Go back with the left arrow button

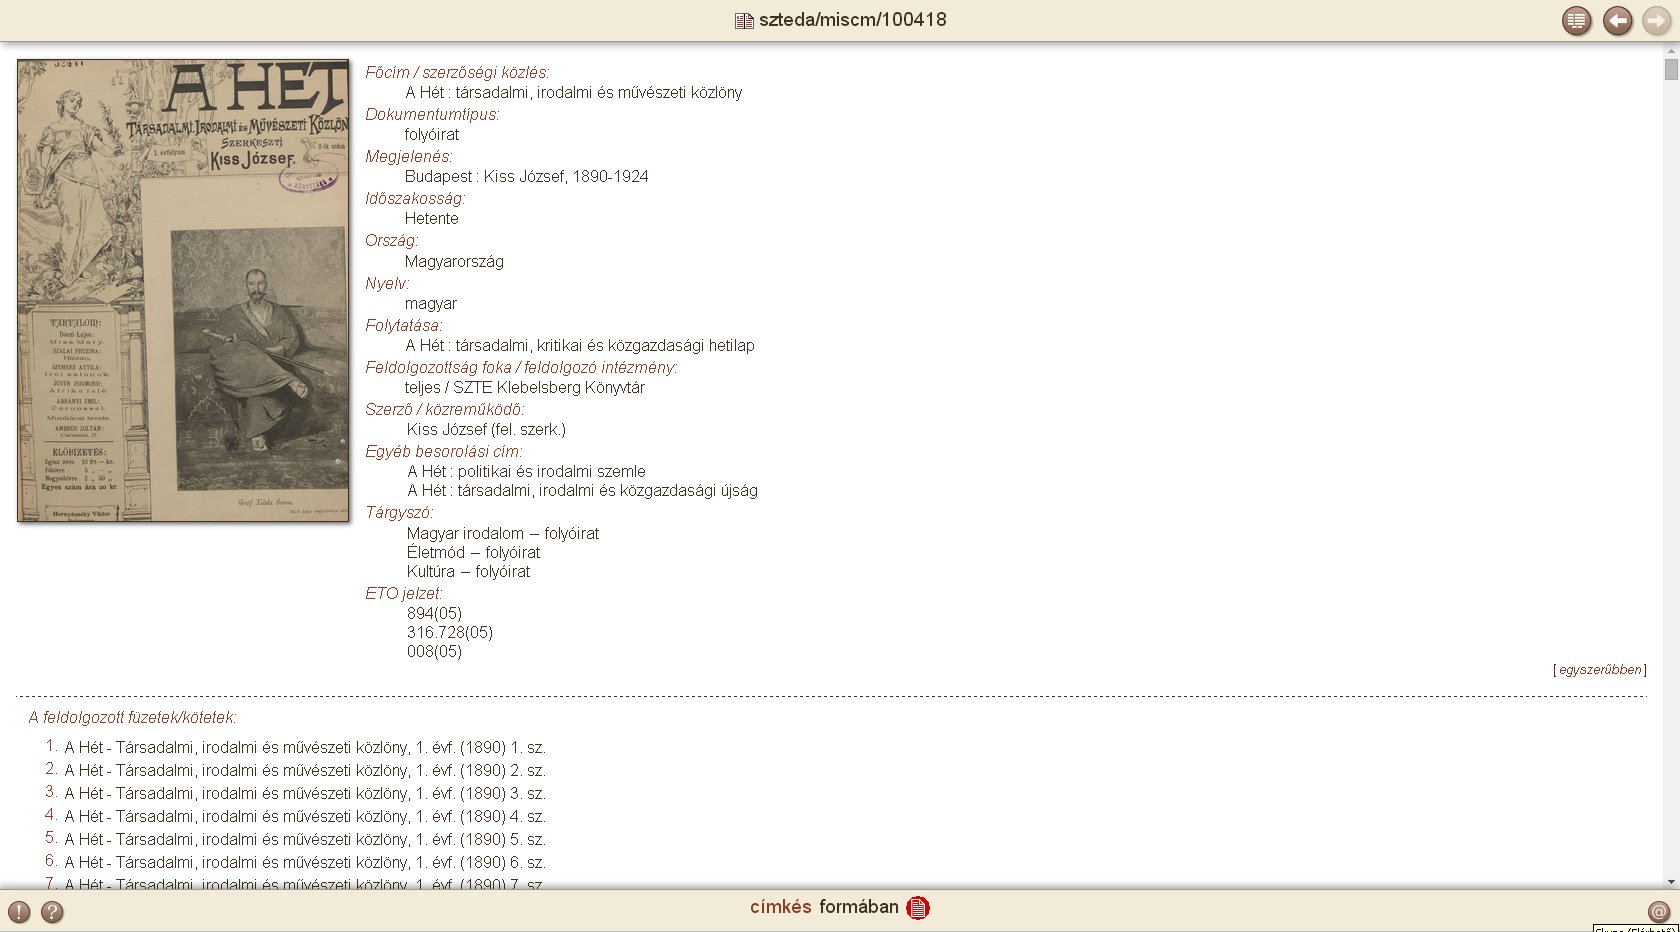point(1617,20)
